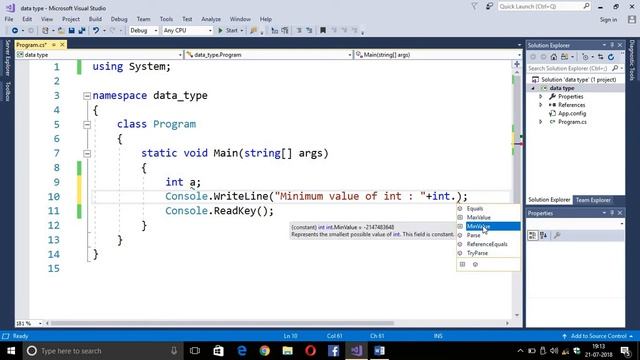Click the notifications flag icon in title bar
This screenshot has height=360, width=640.
[x=474, y=7]
